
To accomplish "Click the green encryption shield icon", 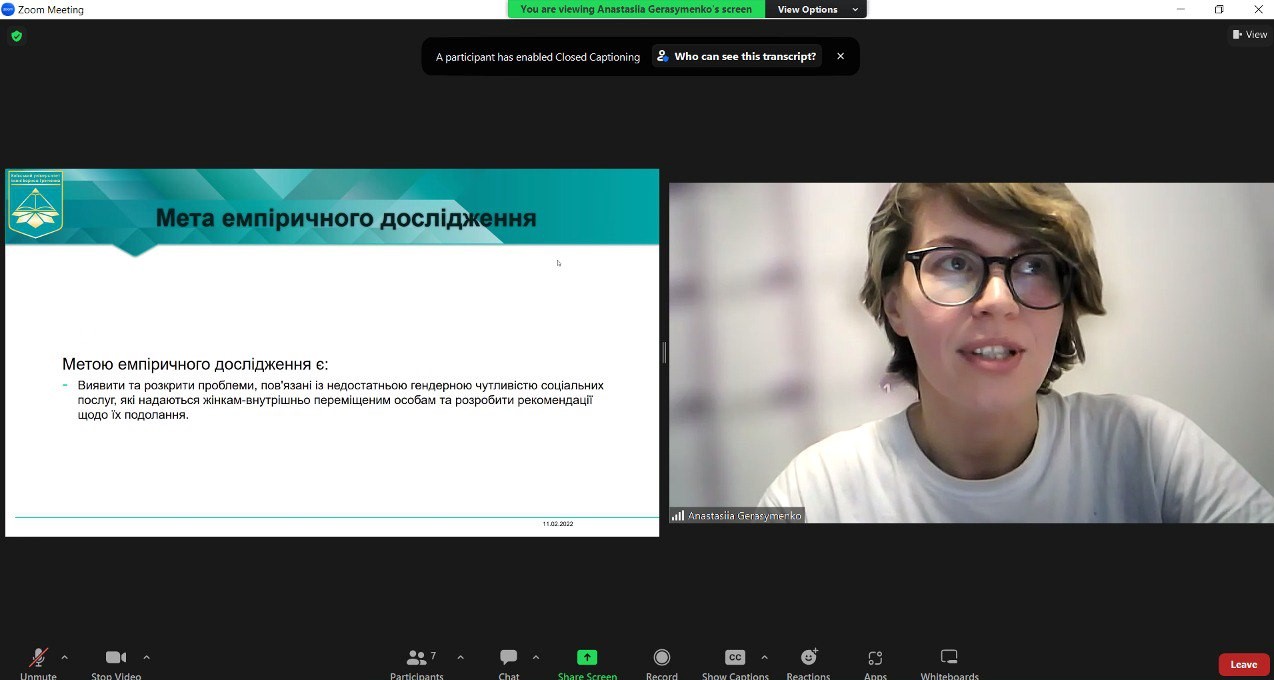I will point(16,36).
